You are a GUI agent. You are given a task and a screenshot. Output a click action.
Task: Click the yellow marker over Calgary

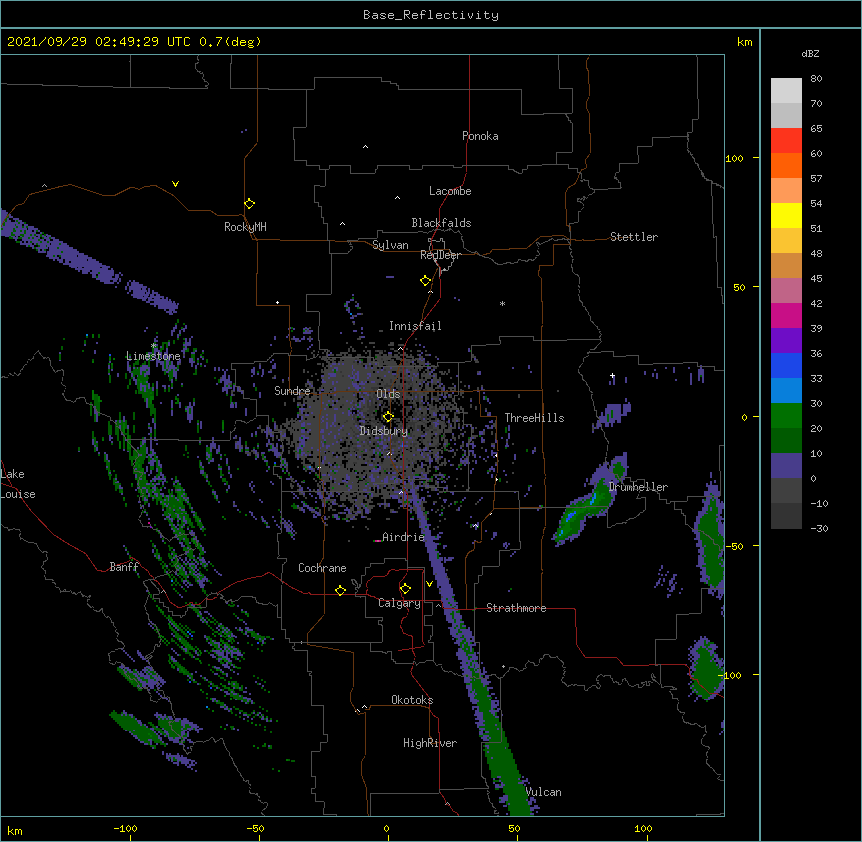point(405,589)
